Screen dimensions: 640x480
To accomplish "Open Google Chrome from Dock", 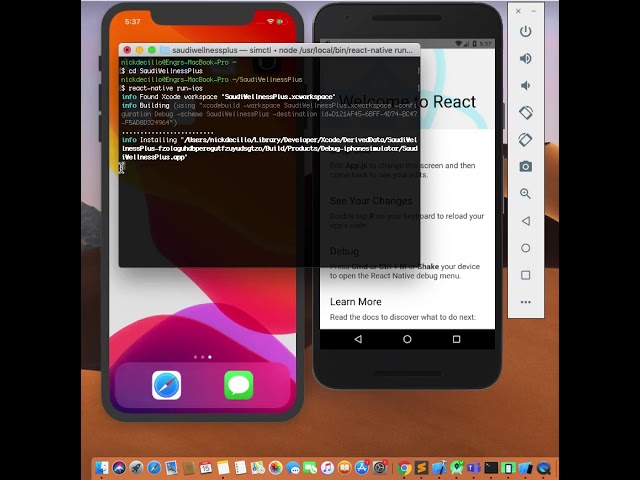I will pos(404,468).
